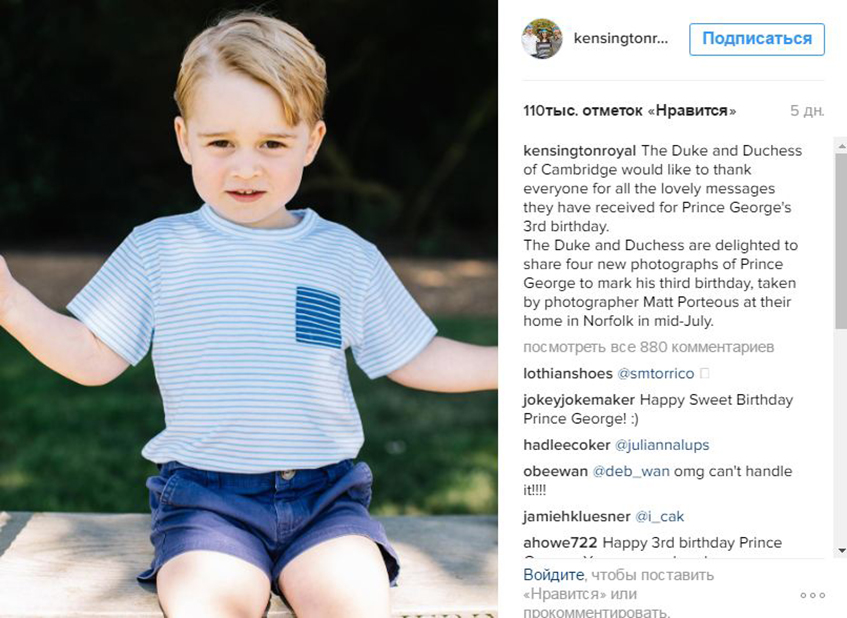Click the comments scrollbar down arrow

841,550
